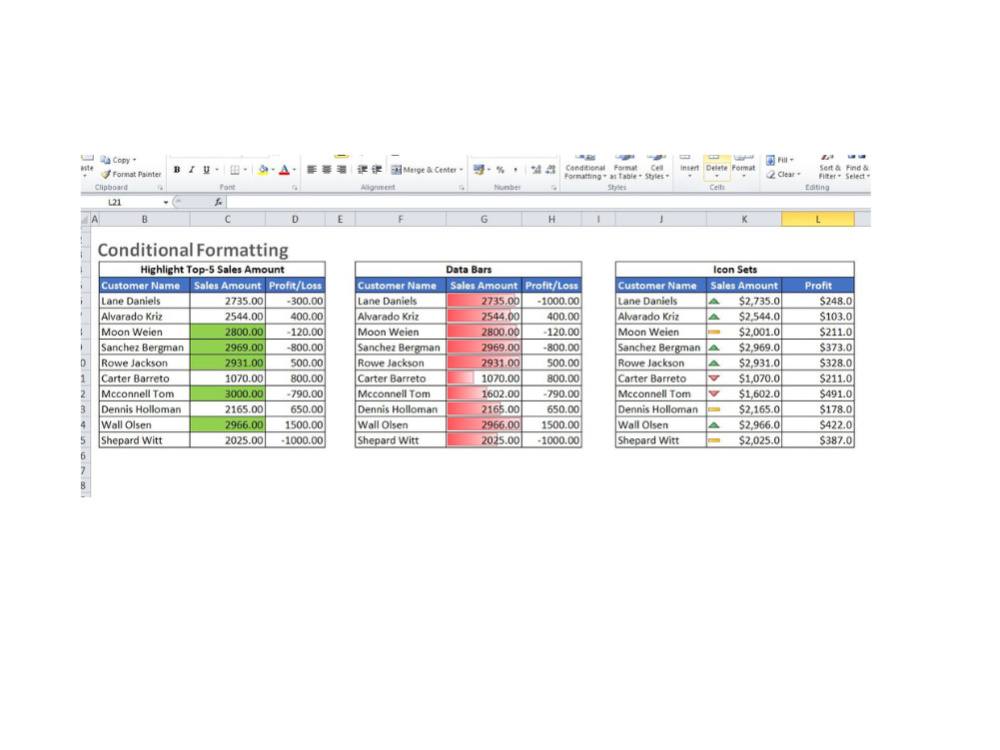Toggle bold formatting in the Font group
The width and height of the screenshot is (1000, 750).
click(x=177, y=170)
